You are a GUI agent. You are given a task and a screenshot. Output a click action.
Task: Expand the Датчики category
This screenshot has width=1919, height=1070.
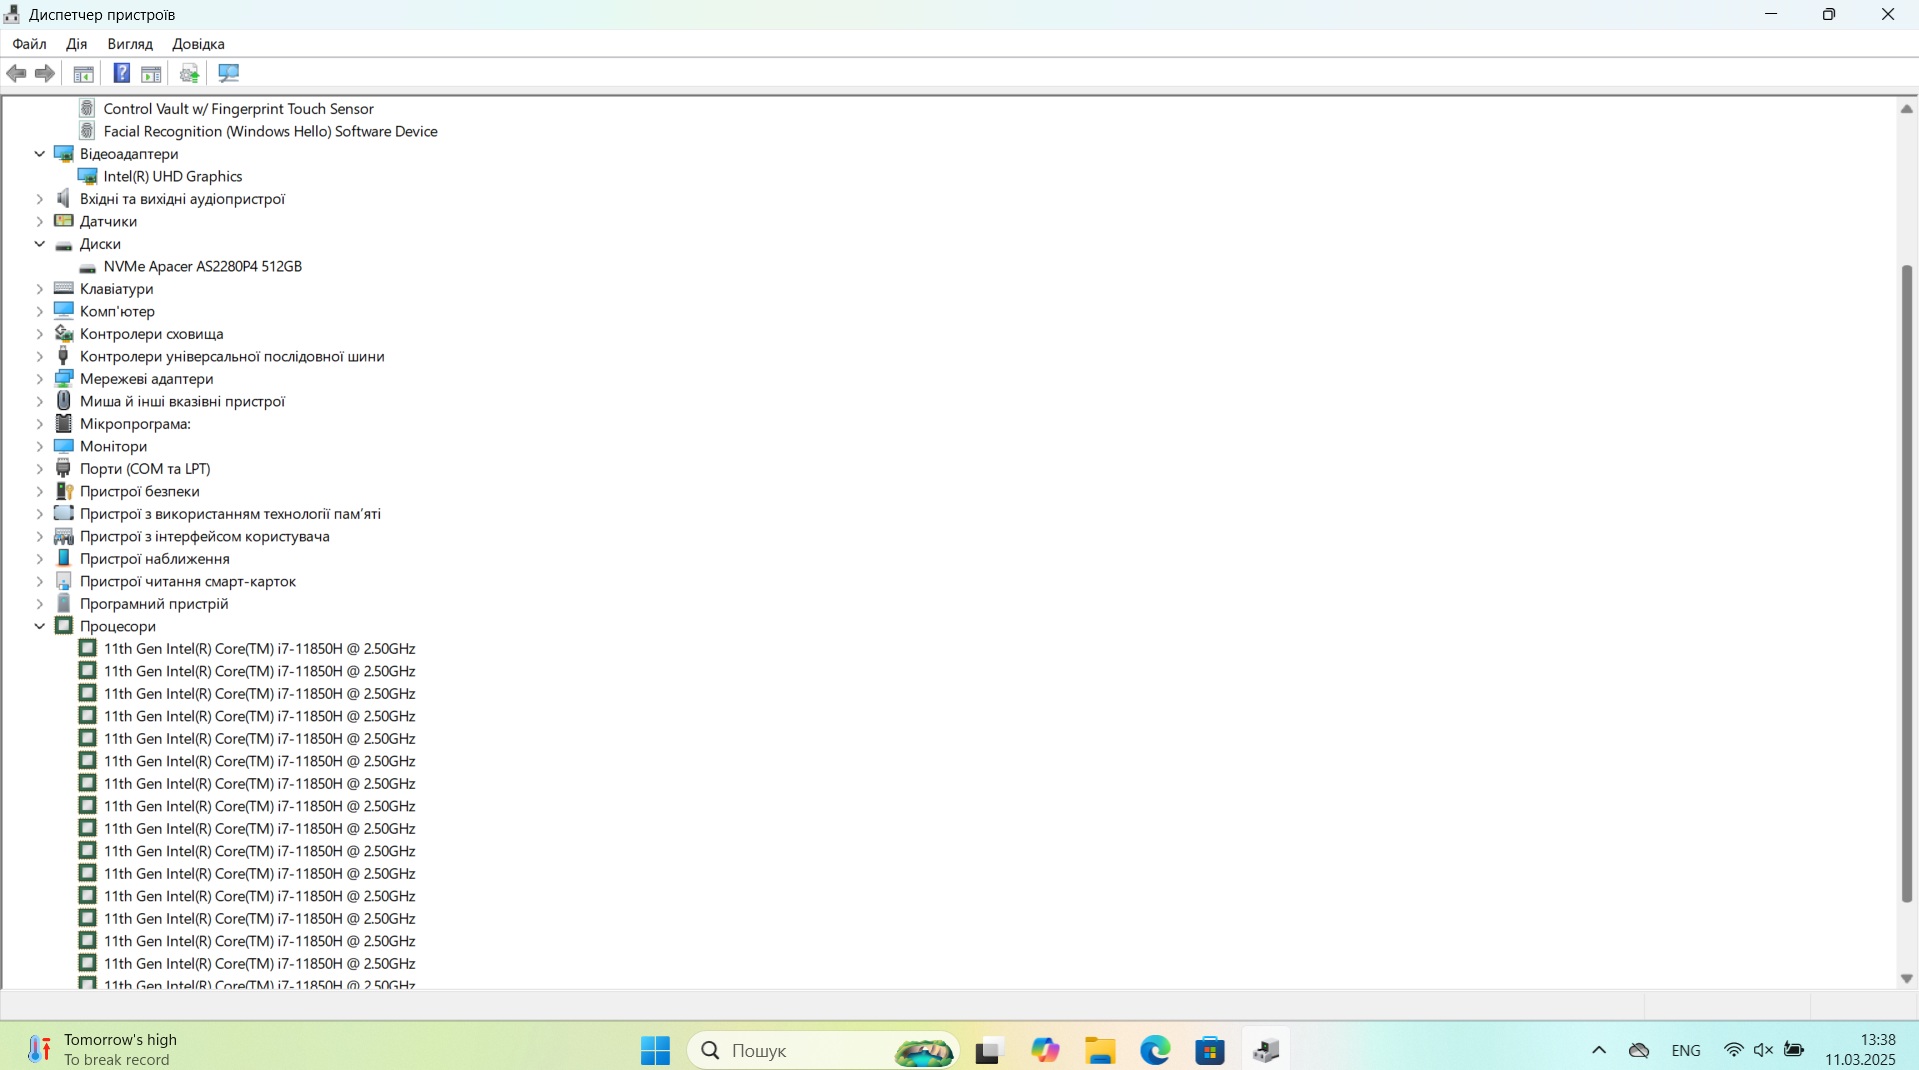[x=40, y=221]
